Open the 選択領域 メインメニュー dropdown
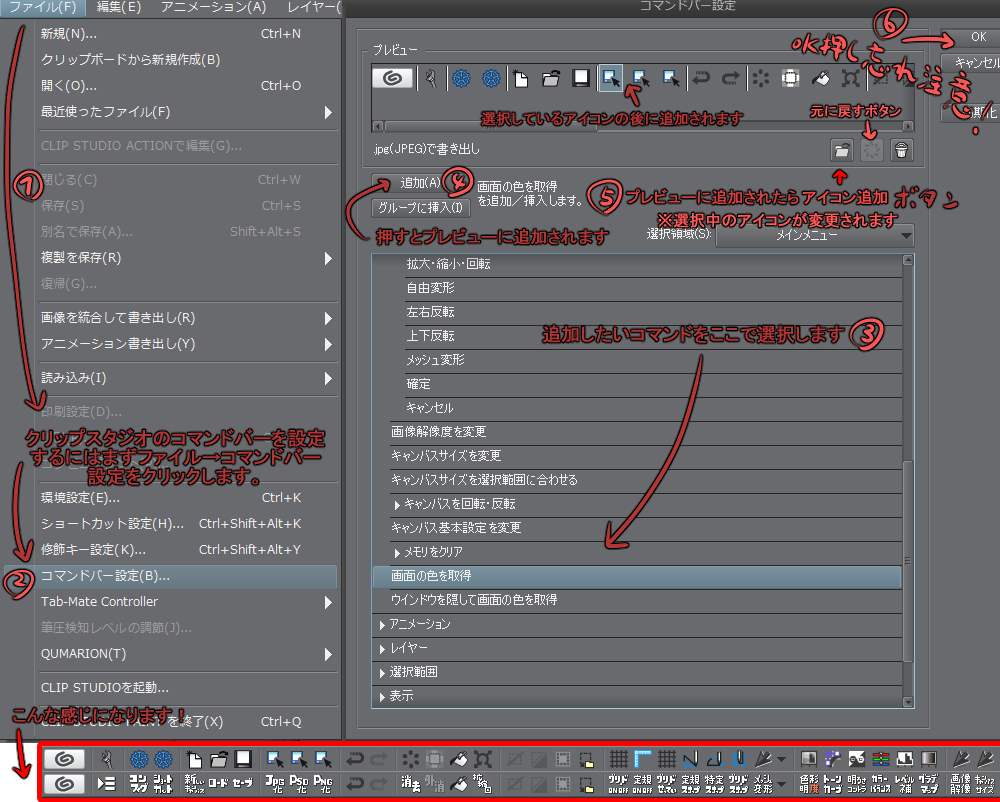Image resolution: width=1000 pixels, height=802 pixels. (814, 235)
